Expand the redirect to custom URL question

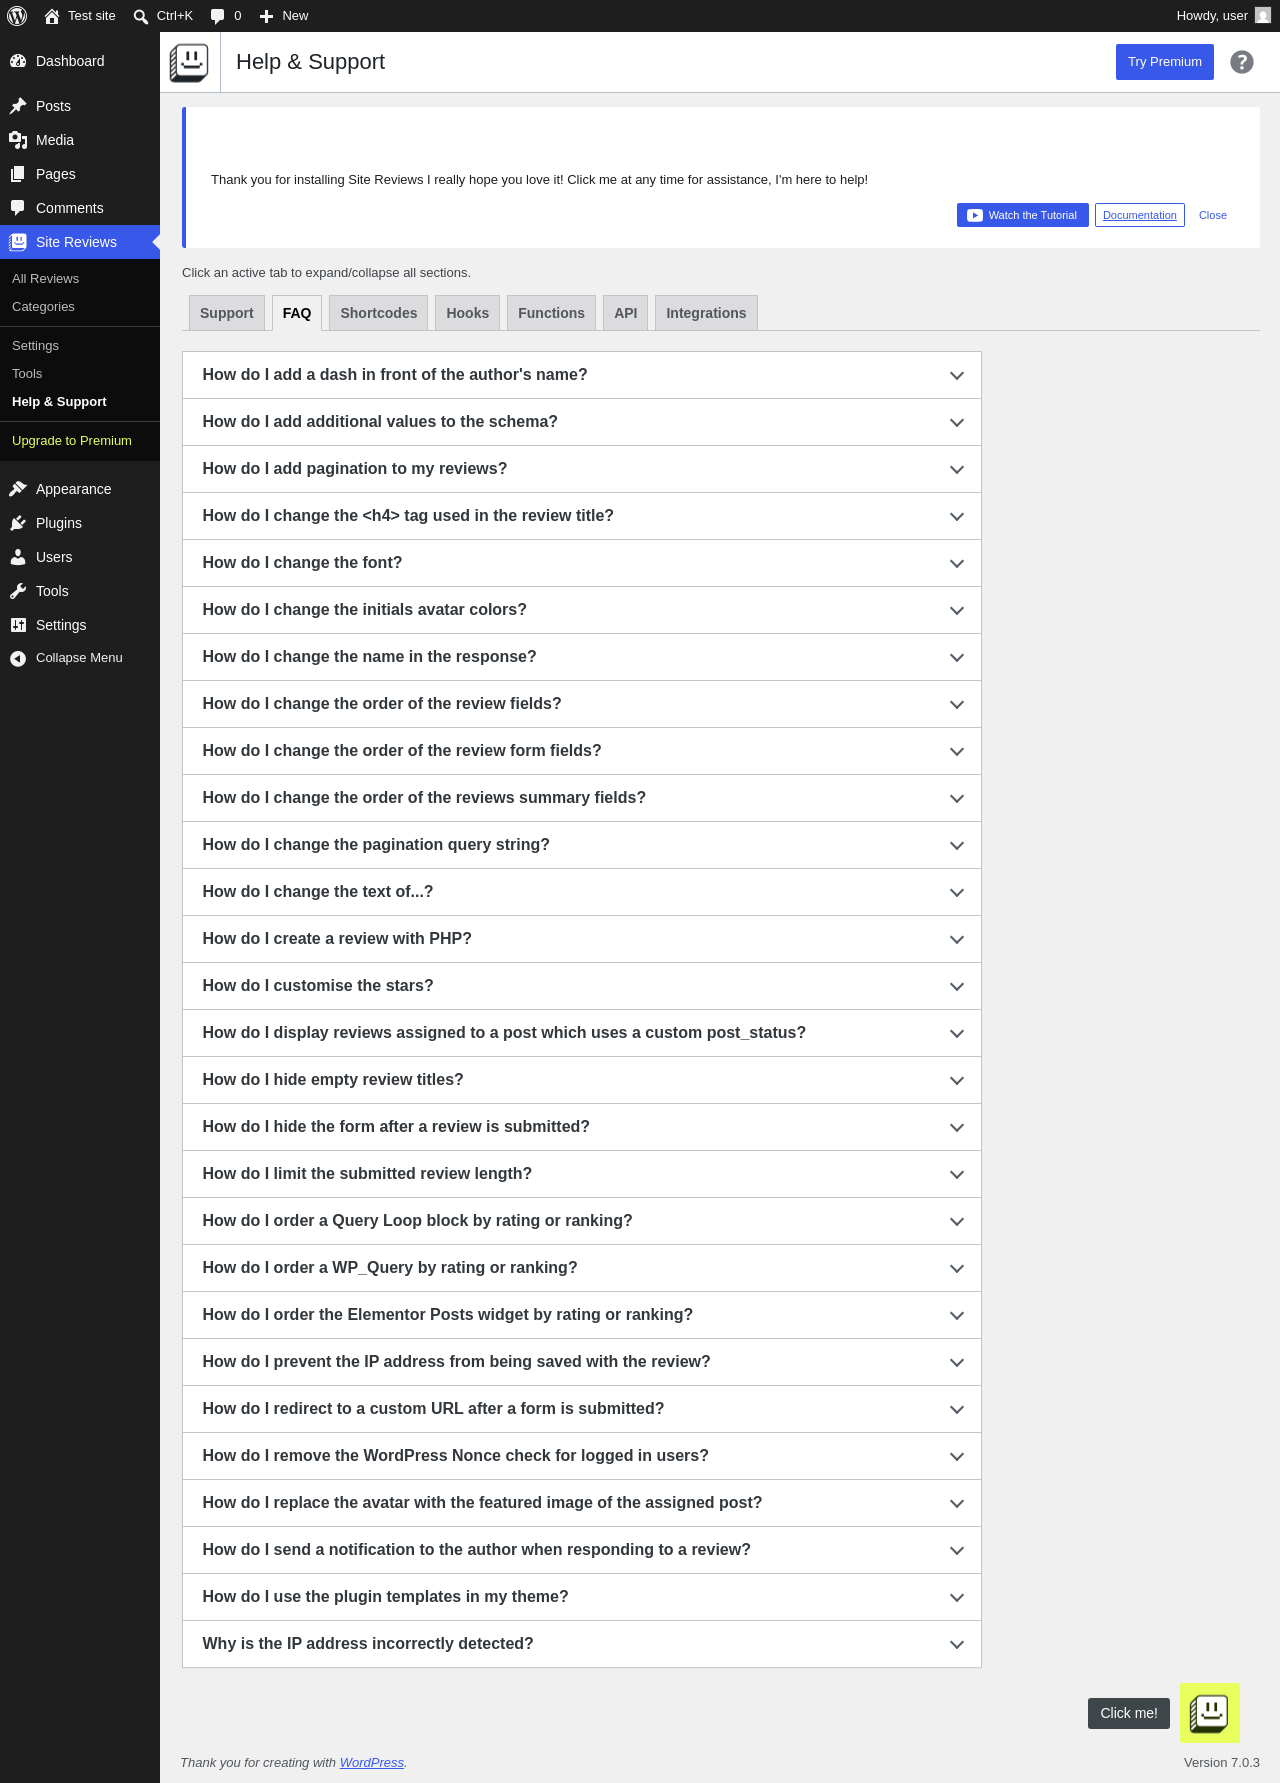pos(582,1409)
